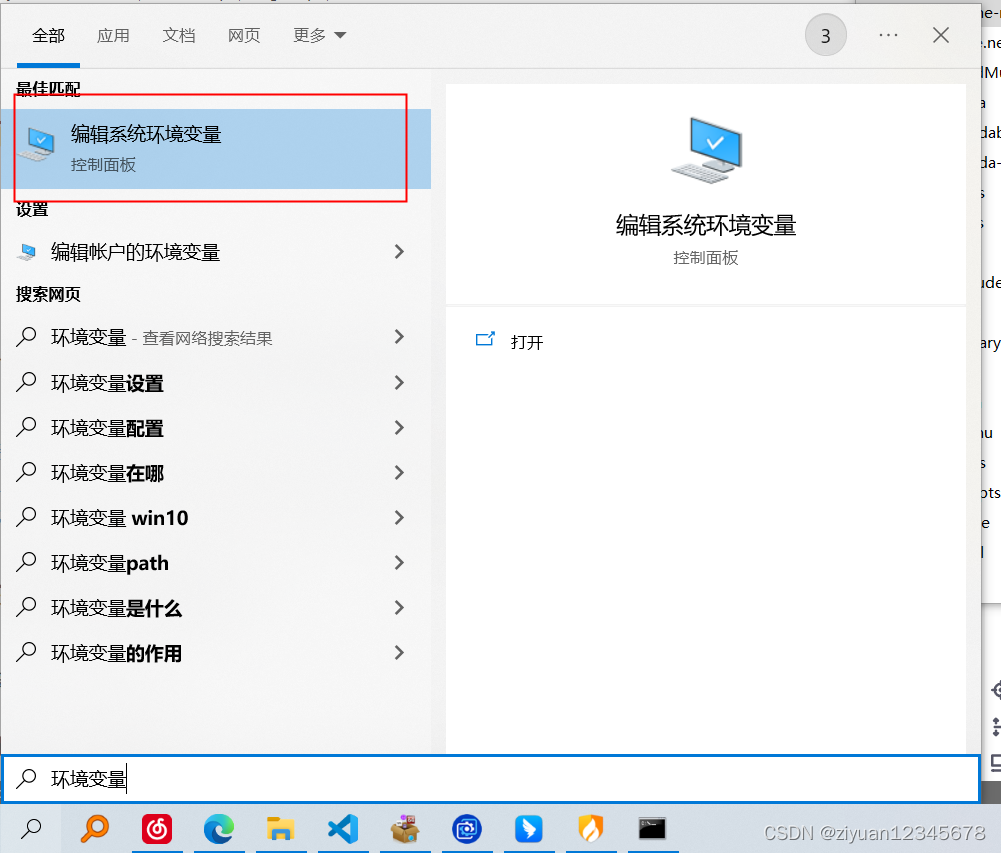This screenshot has width=1001, height=853.
Task: Open the orange security shield app on taskbar
Action: (x=590, y=829)
